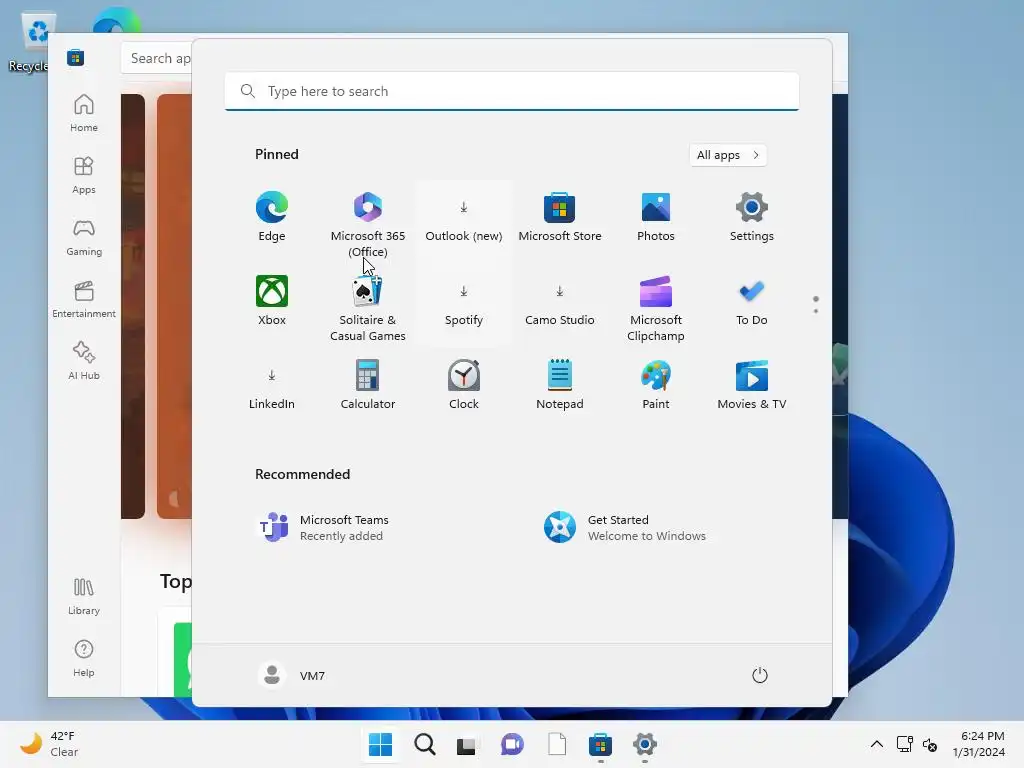Open the Chat icon on taskbar
This screenshot has width=1024, height=768.
512,744
